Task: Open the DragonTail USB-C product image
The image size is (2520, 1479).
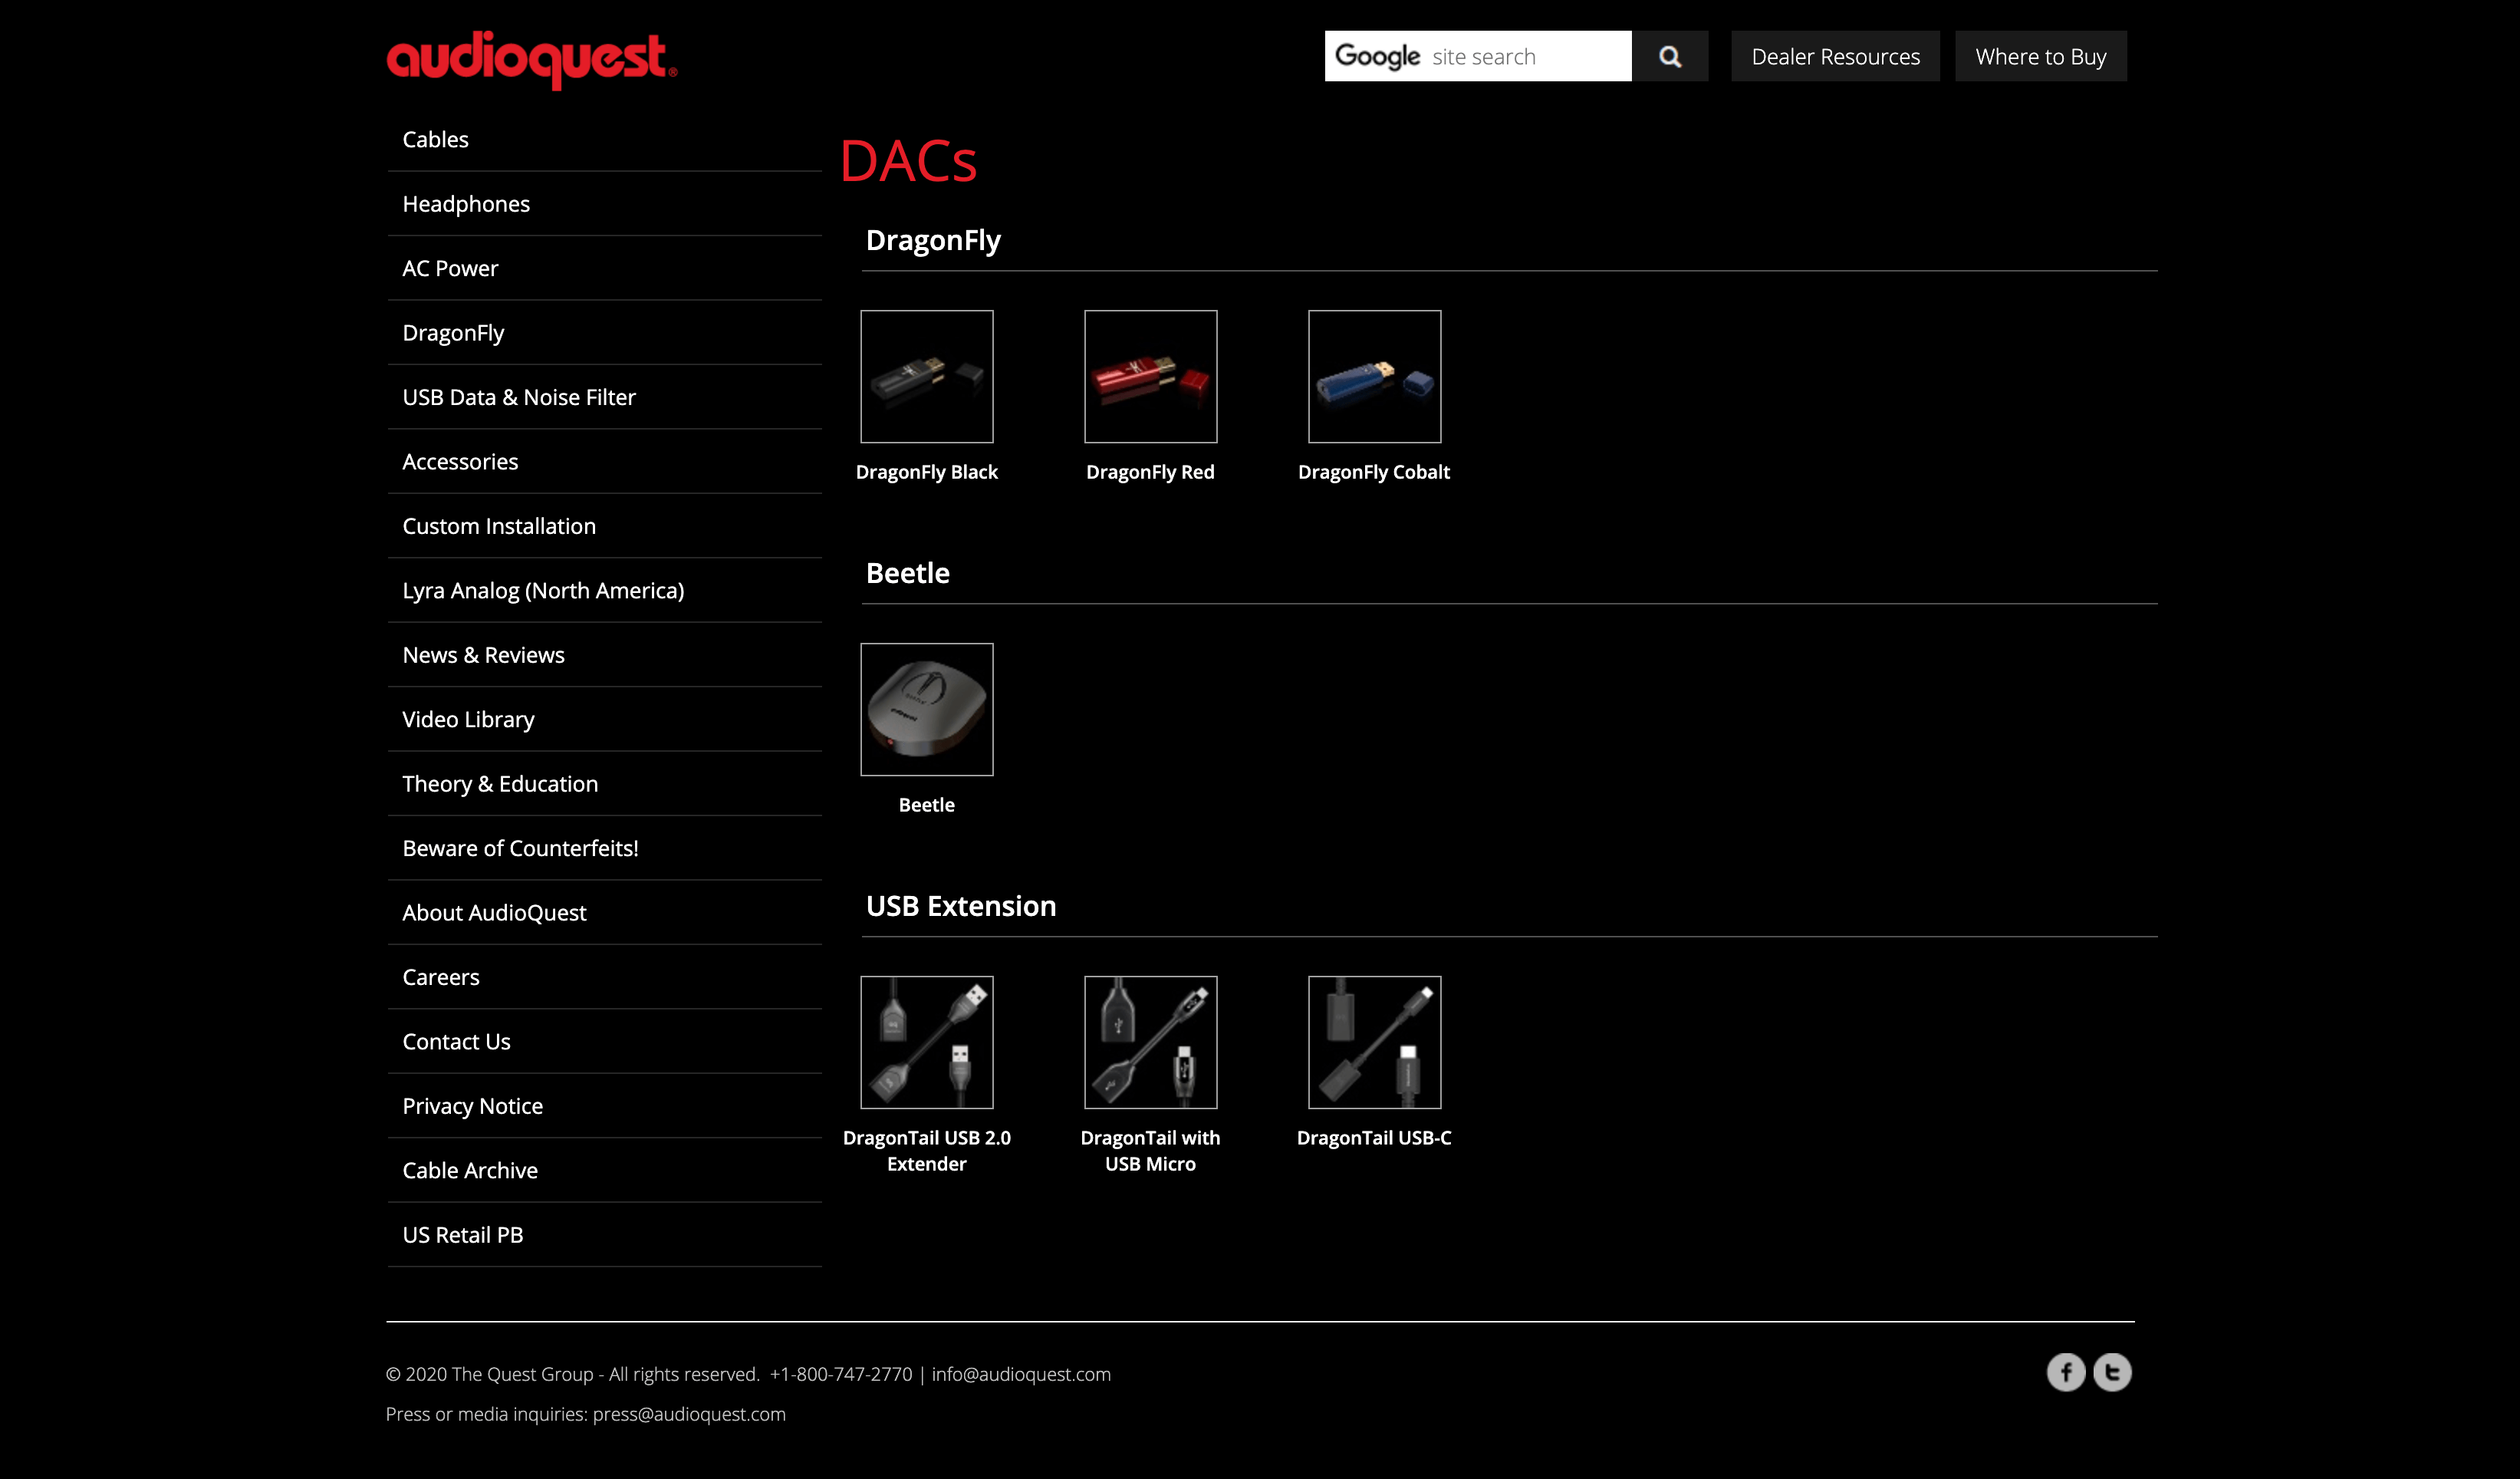Action: (1374, 1042)
